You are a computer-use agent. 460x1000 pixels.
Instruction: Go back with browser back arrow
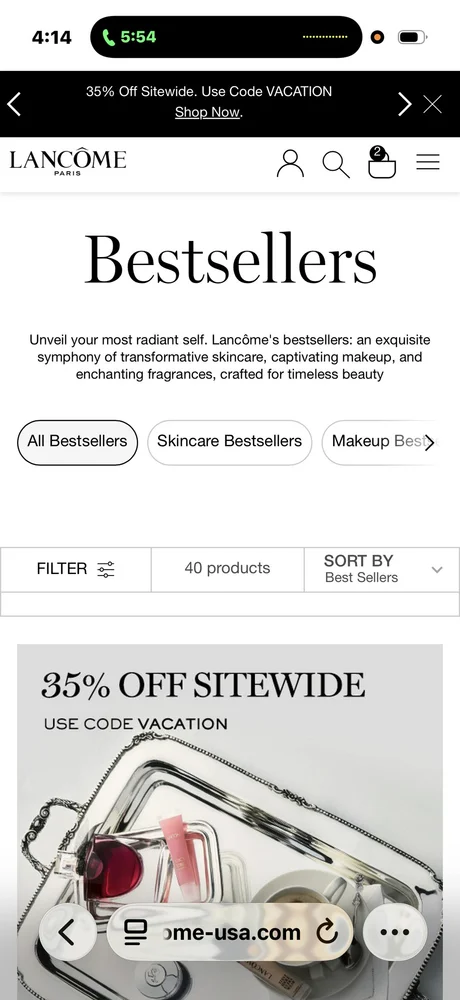68,932
